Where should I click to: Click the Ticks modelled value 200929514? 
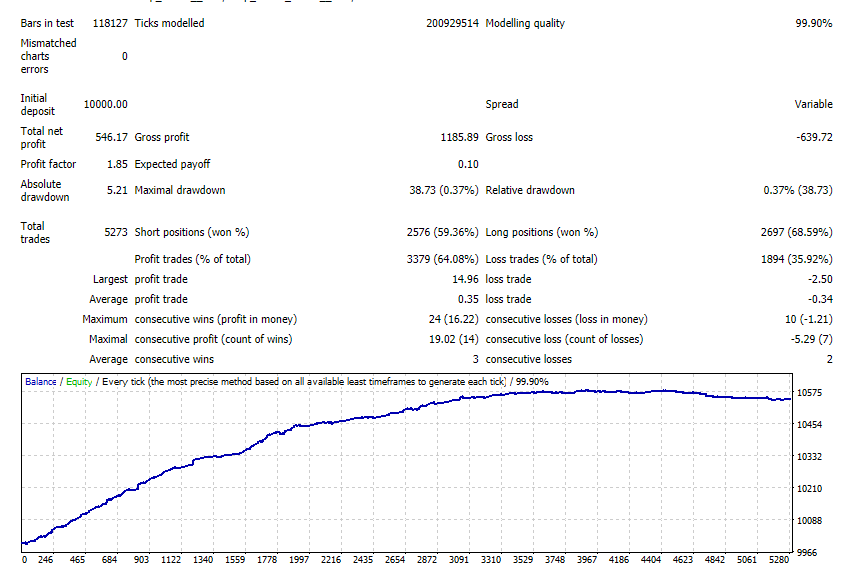(x=452, y=23)
